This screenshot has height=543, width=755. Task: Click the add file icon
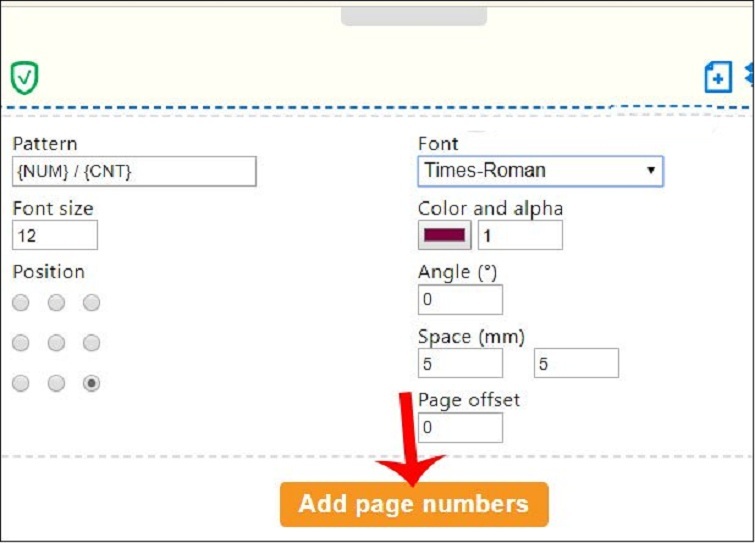(718, 77)
